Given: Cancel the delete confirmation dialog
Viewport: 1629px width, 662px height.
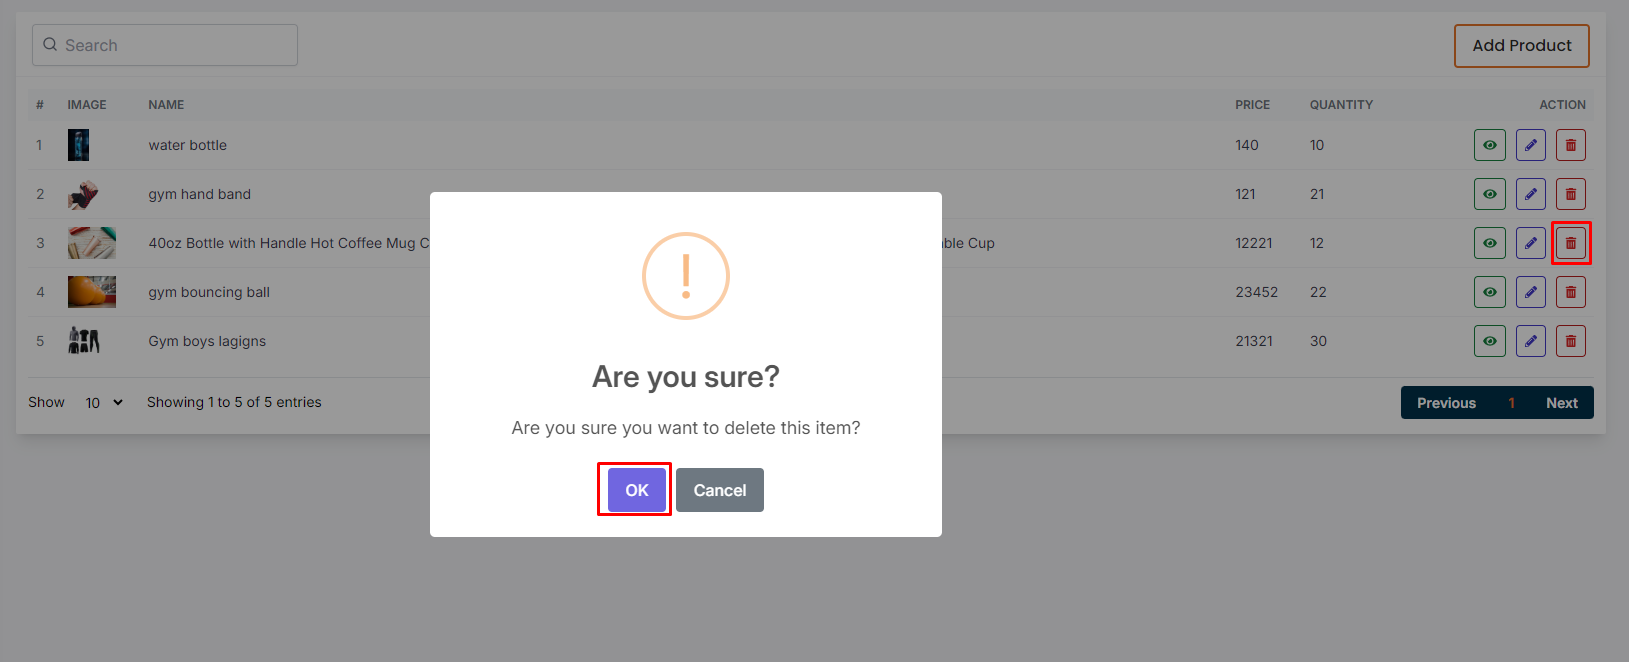Looking at the screenshot, I should (x=719, y=490).
